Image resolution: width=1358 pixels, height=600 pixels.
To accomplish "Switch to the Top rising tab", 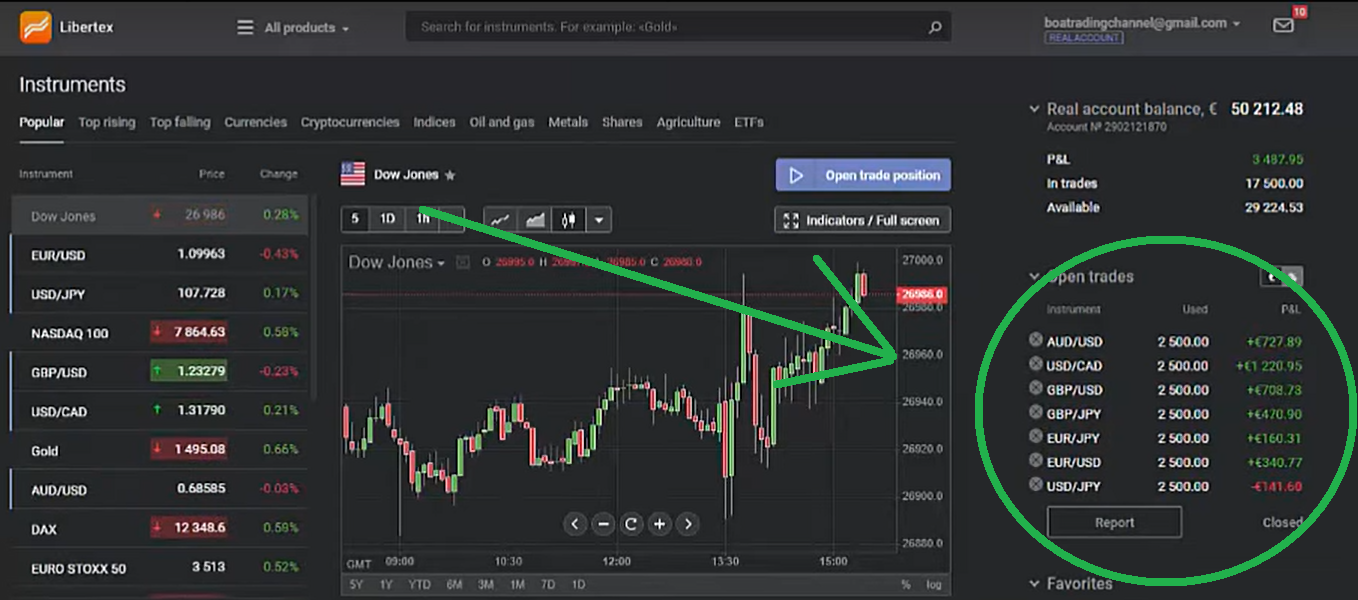I will click(x=107, y=122).
